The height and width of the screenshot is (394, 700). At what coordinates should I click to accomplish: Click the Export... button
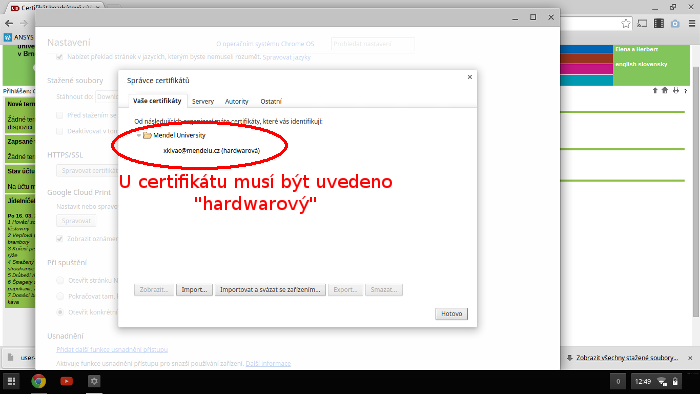(x=346, y=290)
